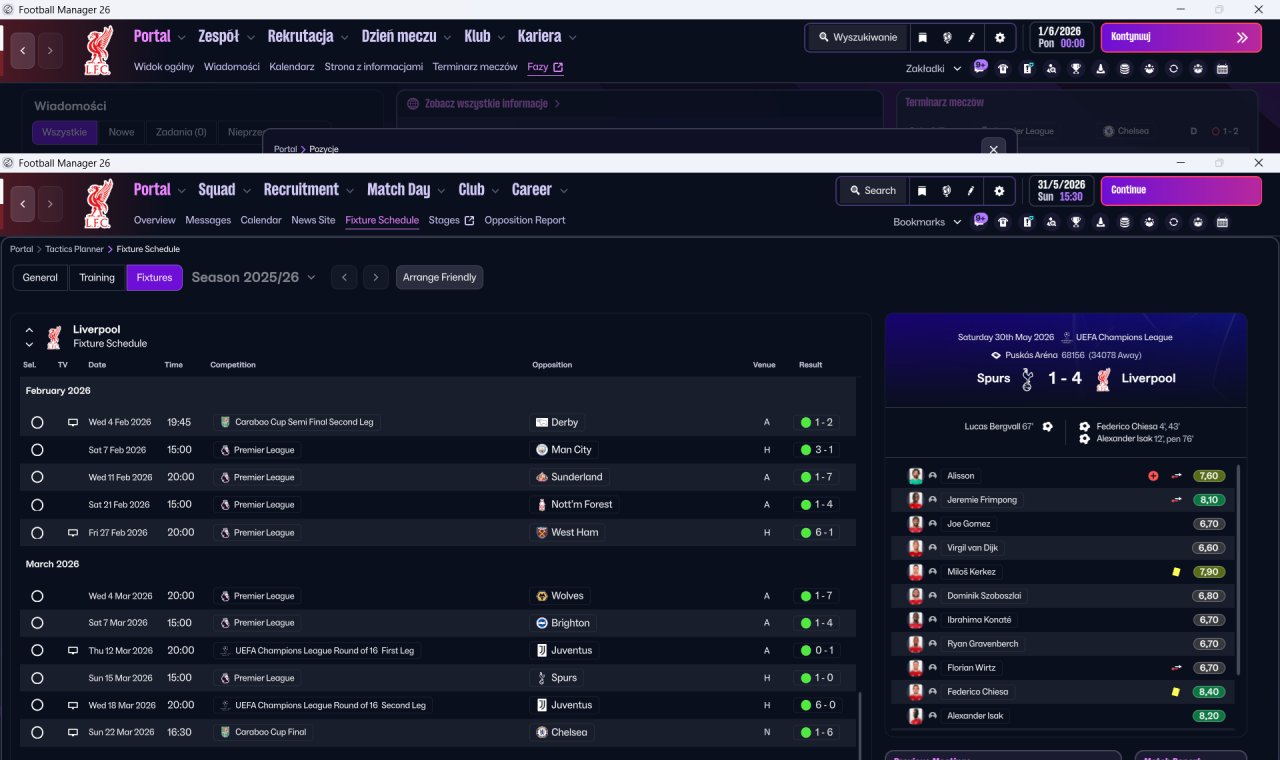Open the calendar icon in Zakładki row
Screen dimensions: 1280x760
click(1222, 69)
